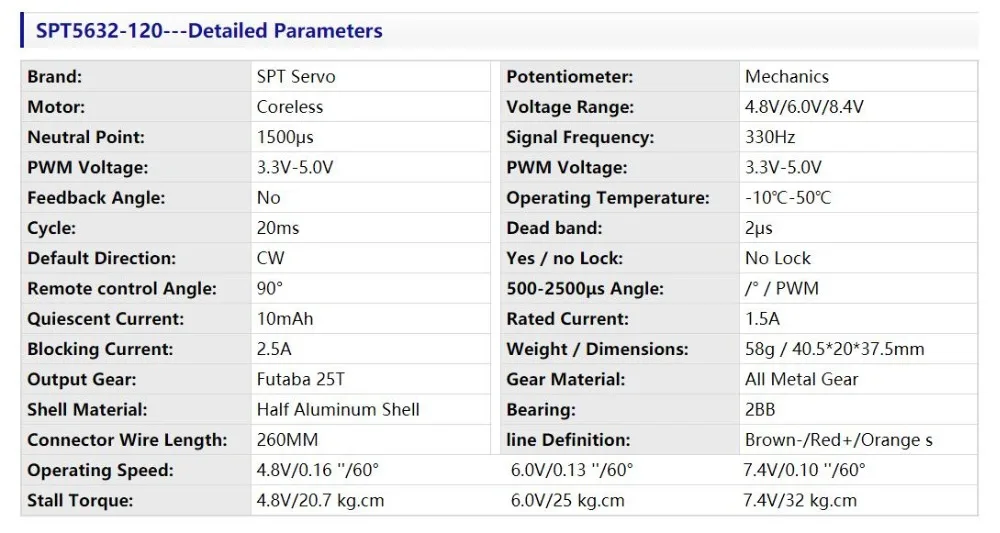
Task: Click the Default Direction value CW
Action: [x=270, y=258]
